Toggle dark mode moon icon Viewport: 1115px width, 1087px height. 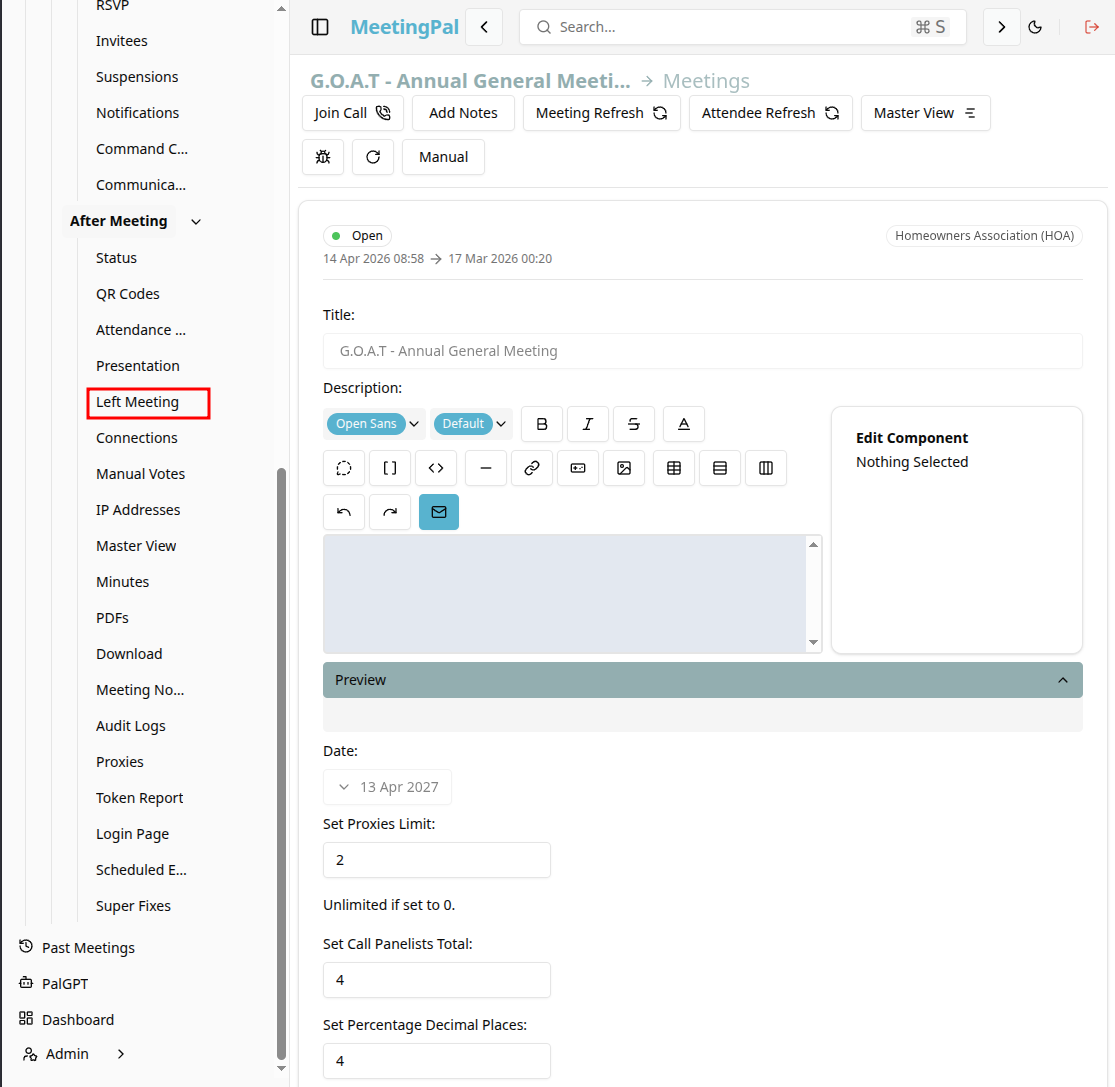click(1035, 27)
